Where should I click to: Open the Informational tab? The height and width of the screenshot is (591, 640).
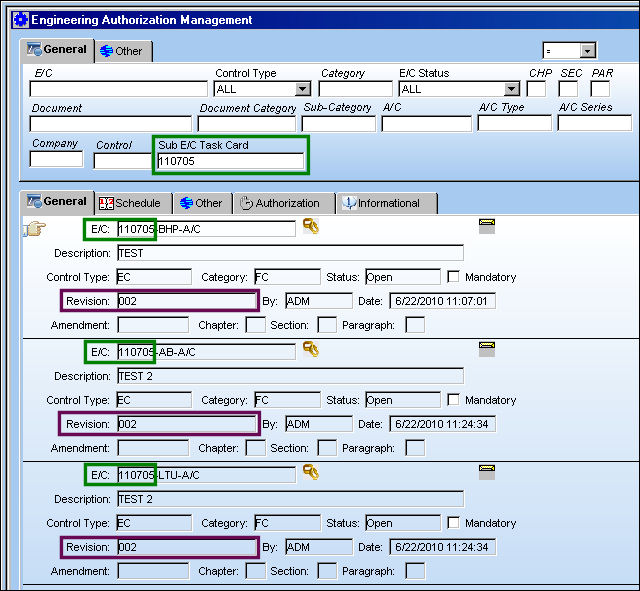pos(386,203)
